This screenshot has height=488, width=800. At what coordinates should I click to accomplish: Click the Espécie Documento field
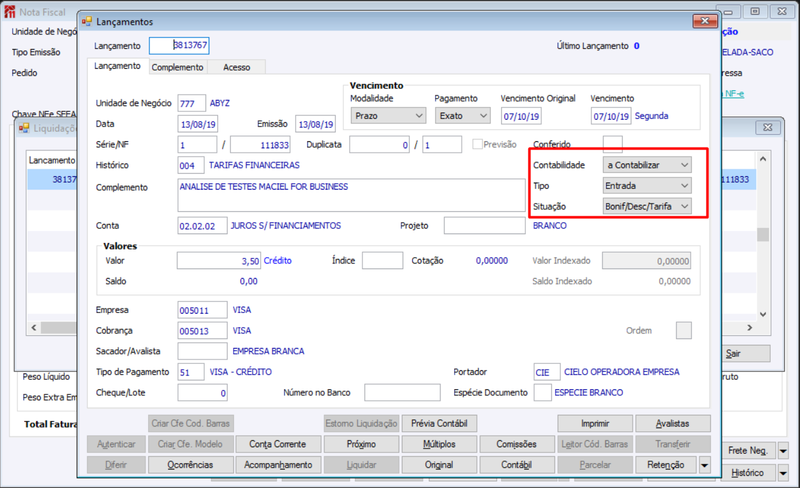[542, 393]
